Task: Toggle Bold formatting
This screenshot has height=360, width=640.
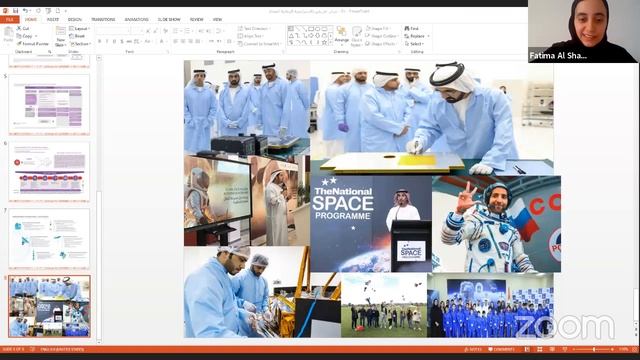Action: click(x=99, y=41)
